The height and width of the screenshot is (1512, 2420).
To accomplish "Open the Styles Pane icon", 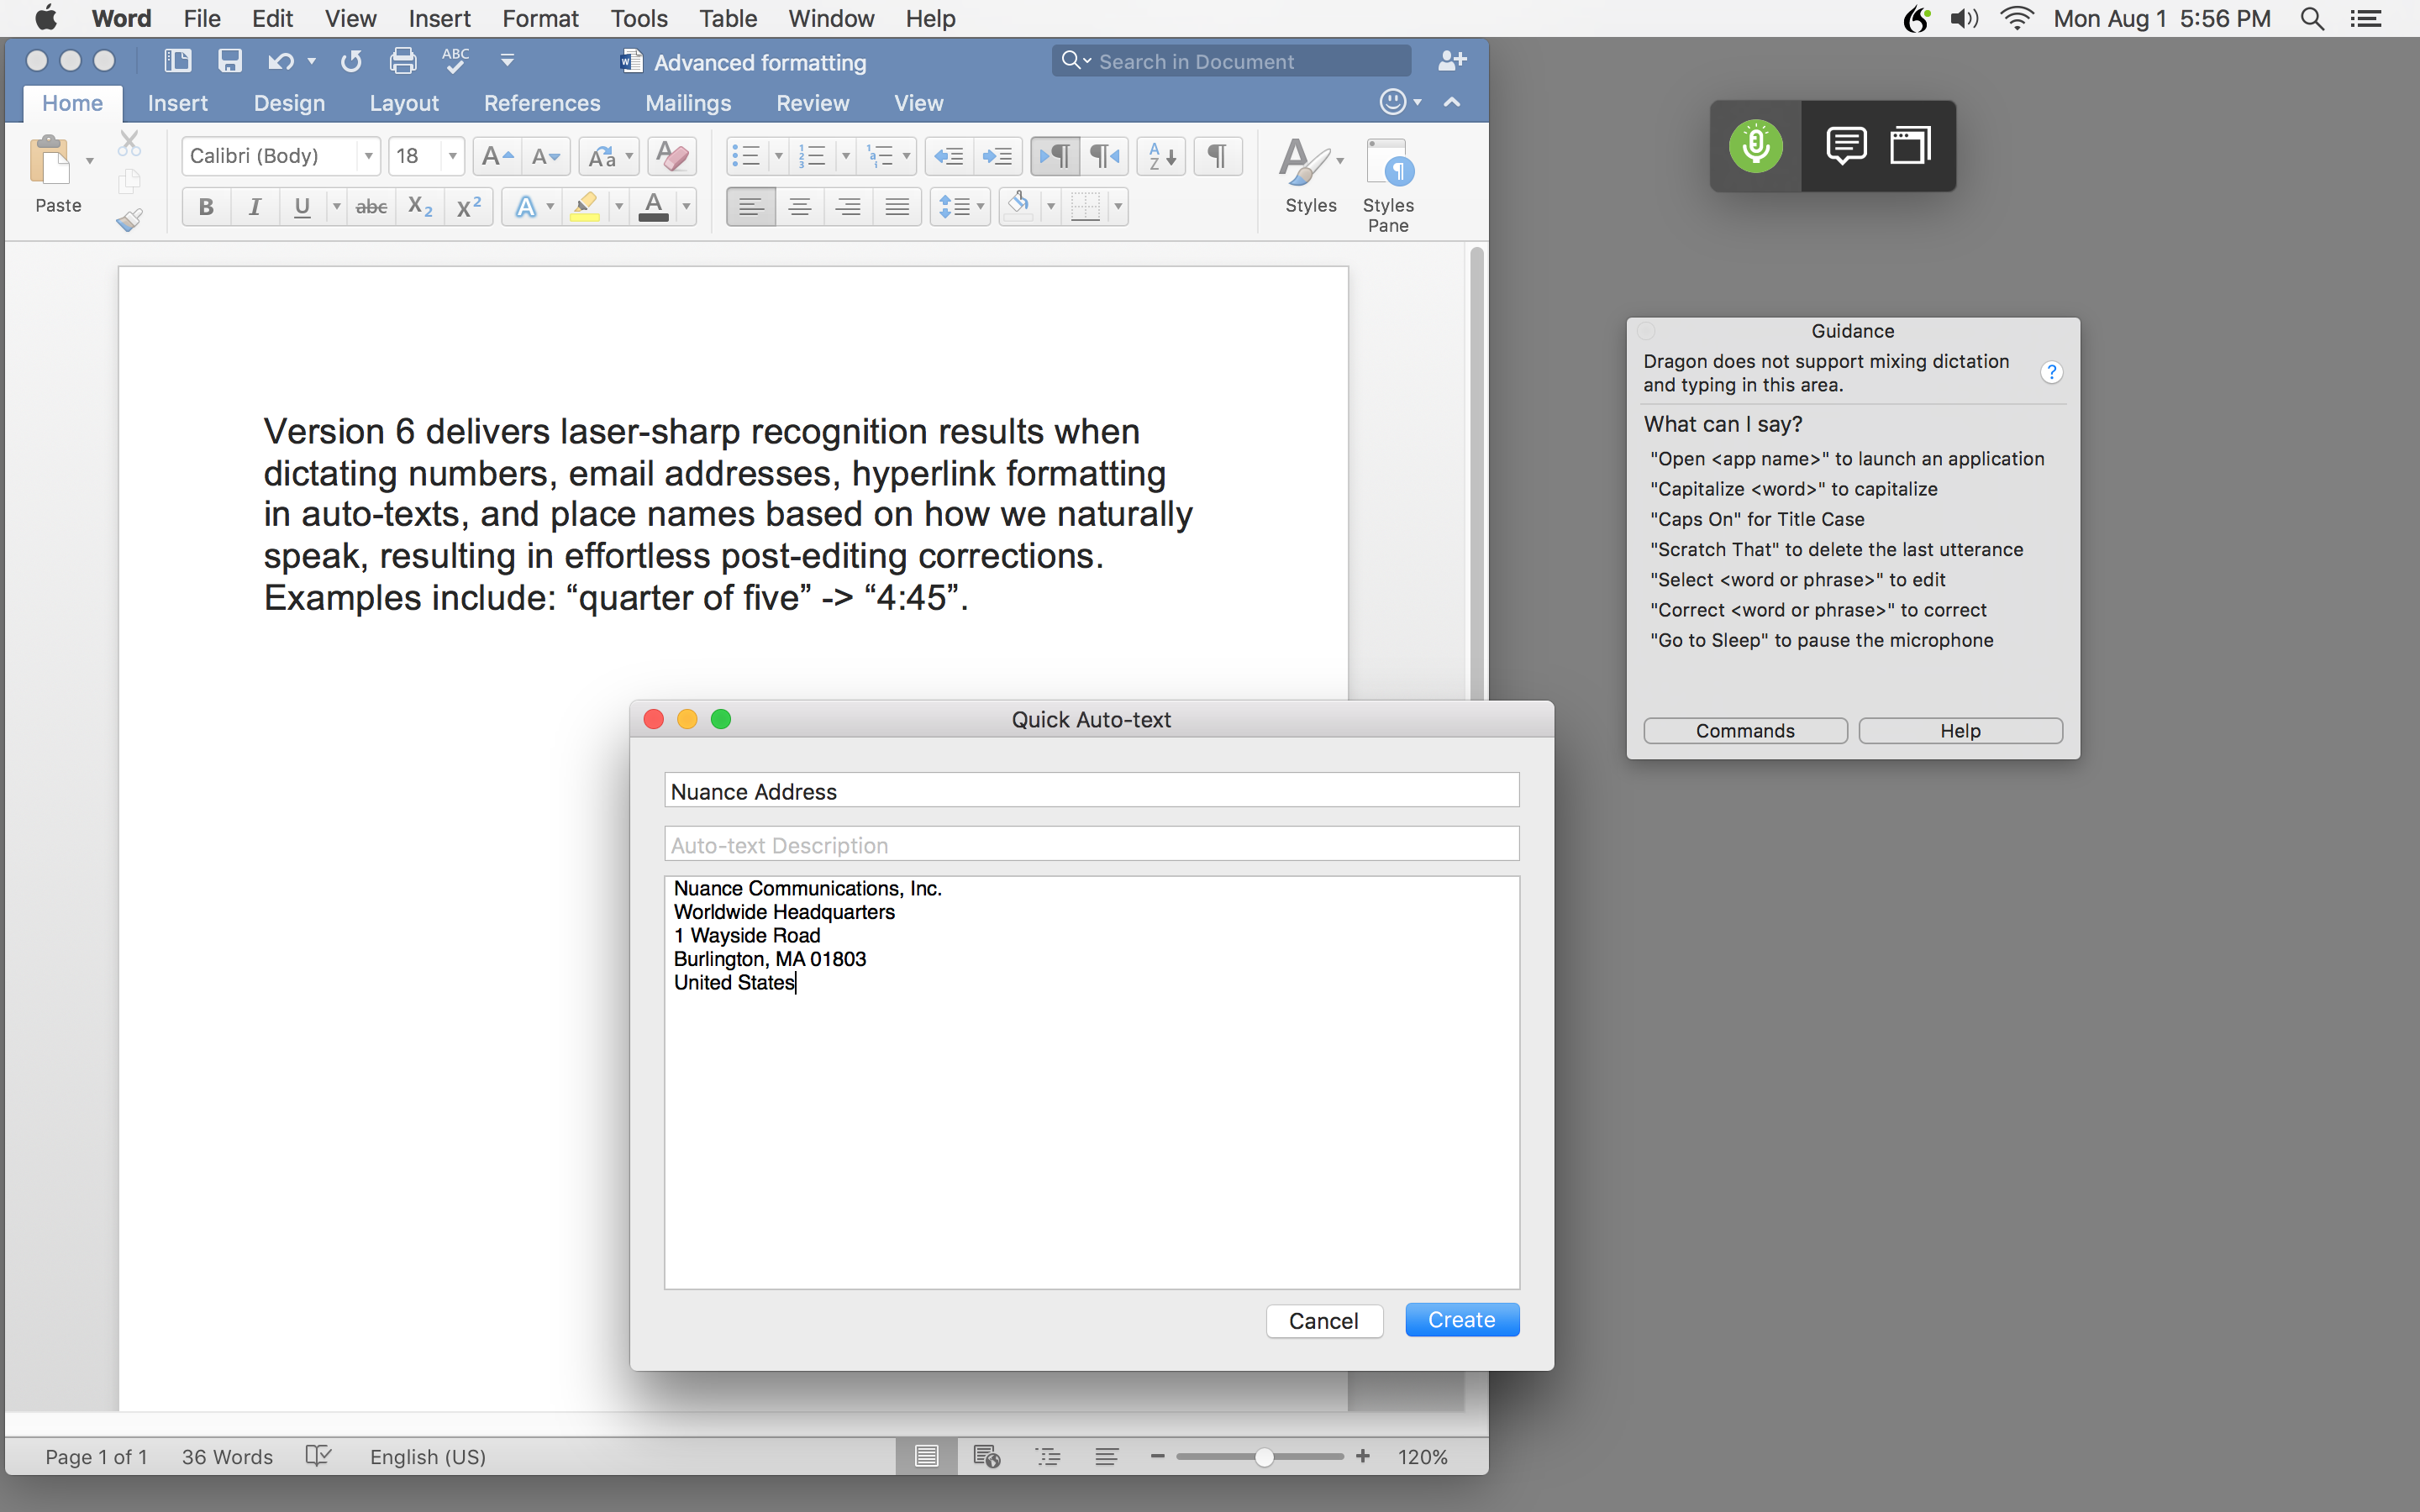I will pos(1389,164).
